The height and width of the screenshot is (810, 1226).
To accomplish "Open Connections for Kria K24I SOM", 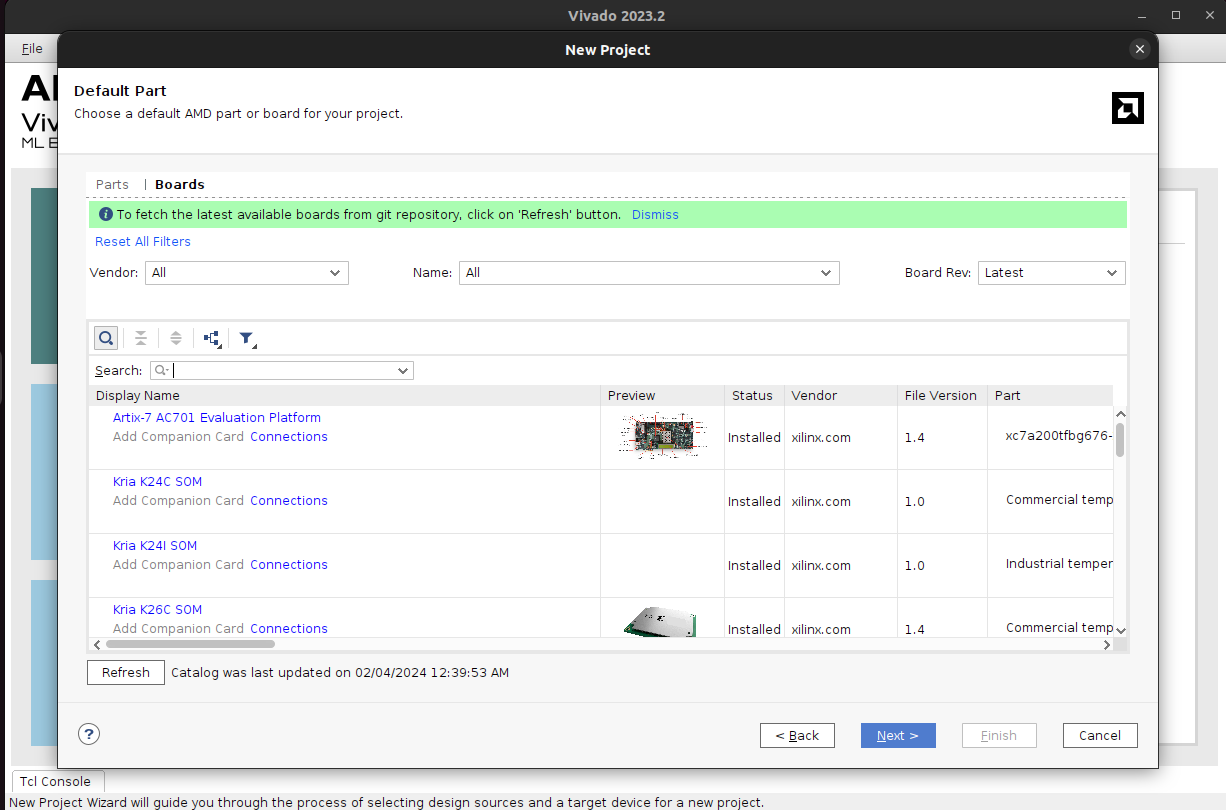I will coord(289,564).
